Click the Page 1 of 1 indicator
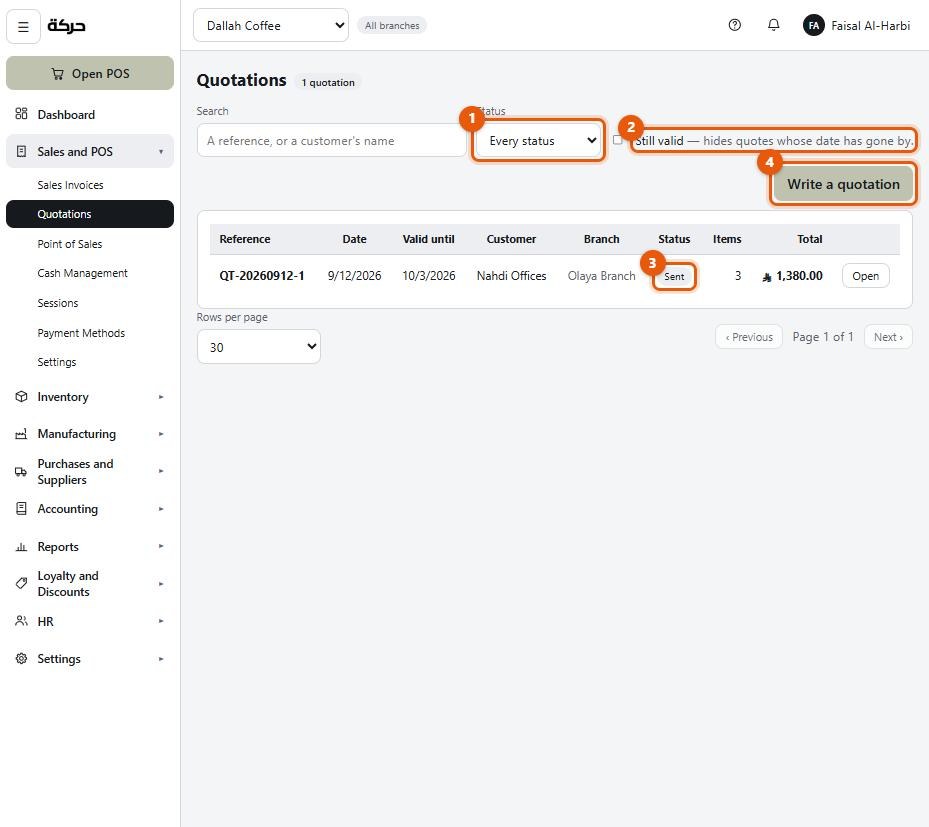This screenshot has width=929, height=827. [x=823, y=336]
